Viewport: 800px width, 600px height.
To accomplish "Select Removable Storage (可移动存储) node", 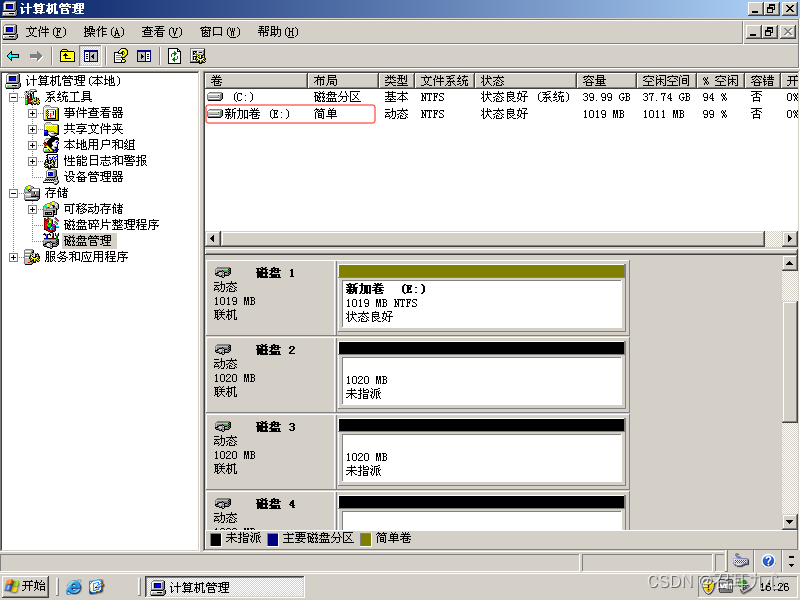I will (x=93, y=209).
